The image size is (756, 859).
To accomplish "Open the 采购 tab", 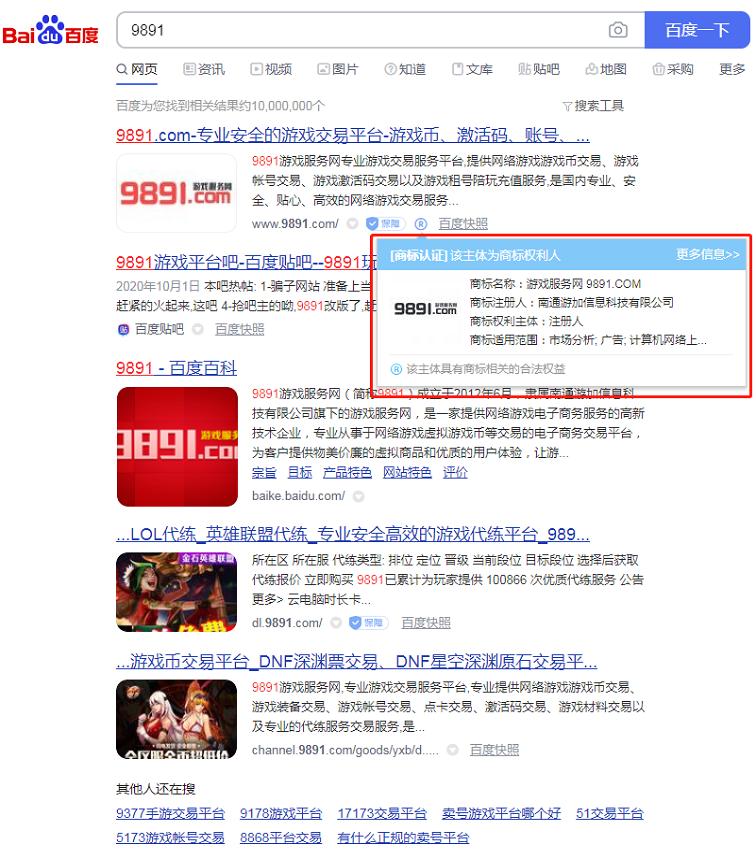I will pyautogui.click(x=673, y=69).
